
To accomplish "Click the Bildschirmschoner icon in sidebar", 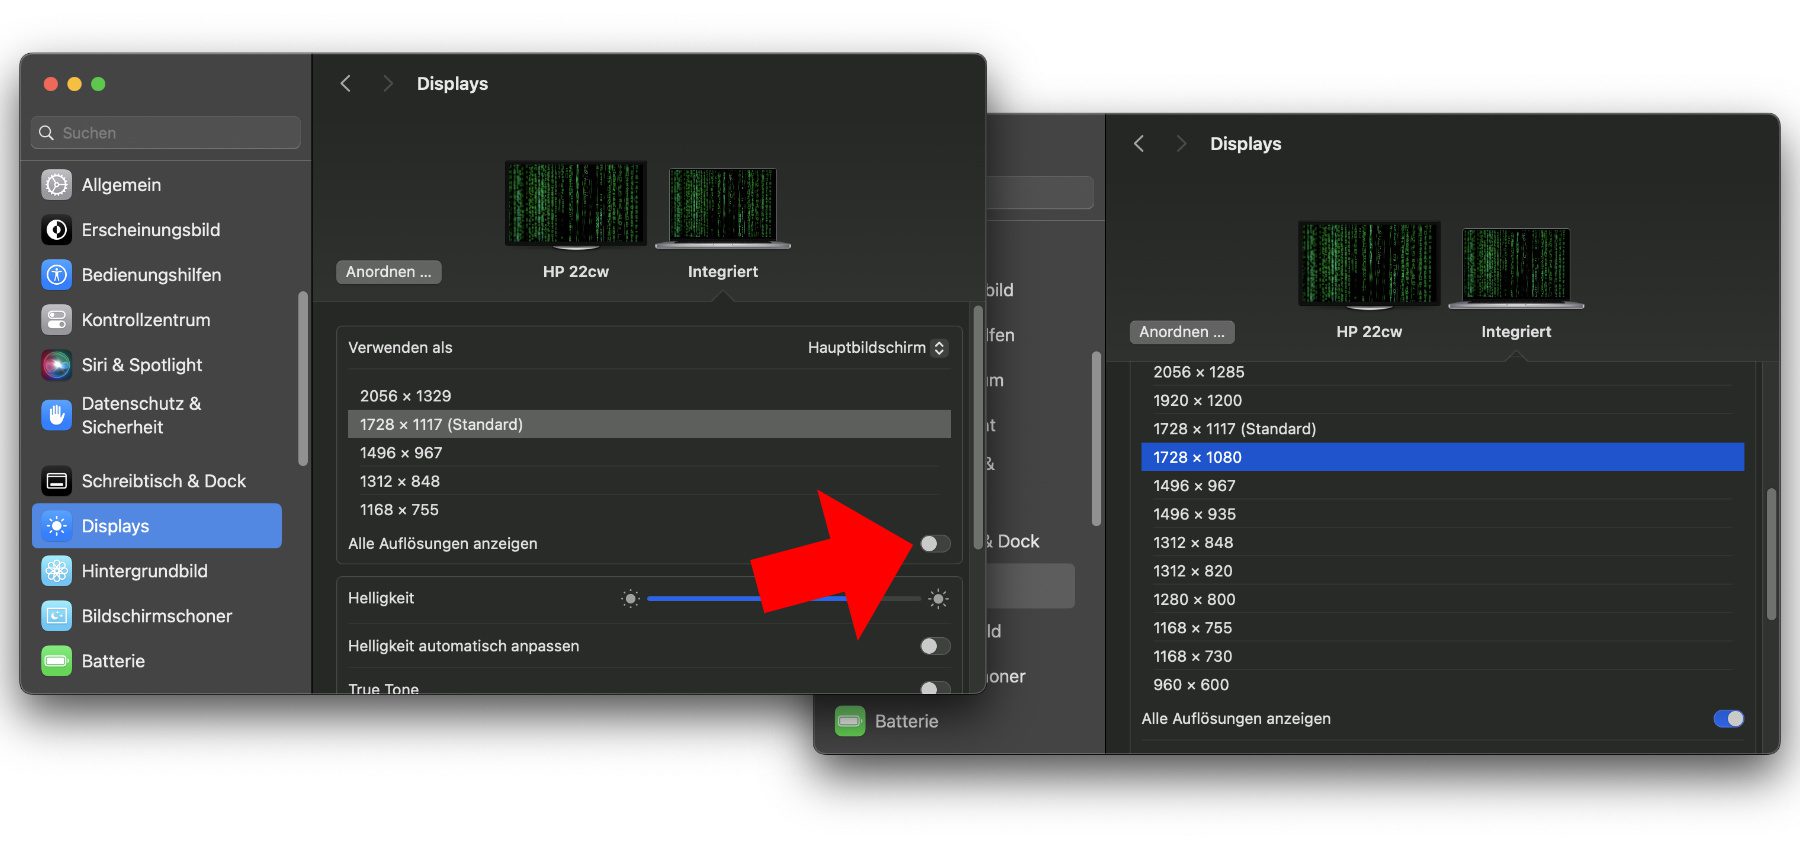I will (x=57, y=616).
